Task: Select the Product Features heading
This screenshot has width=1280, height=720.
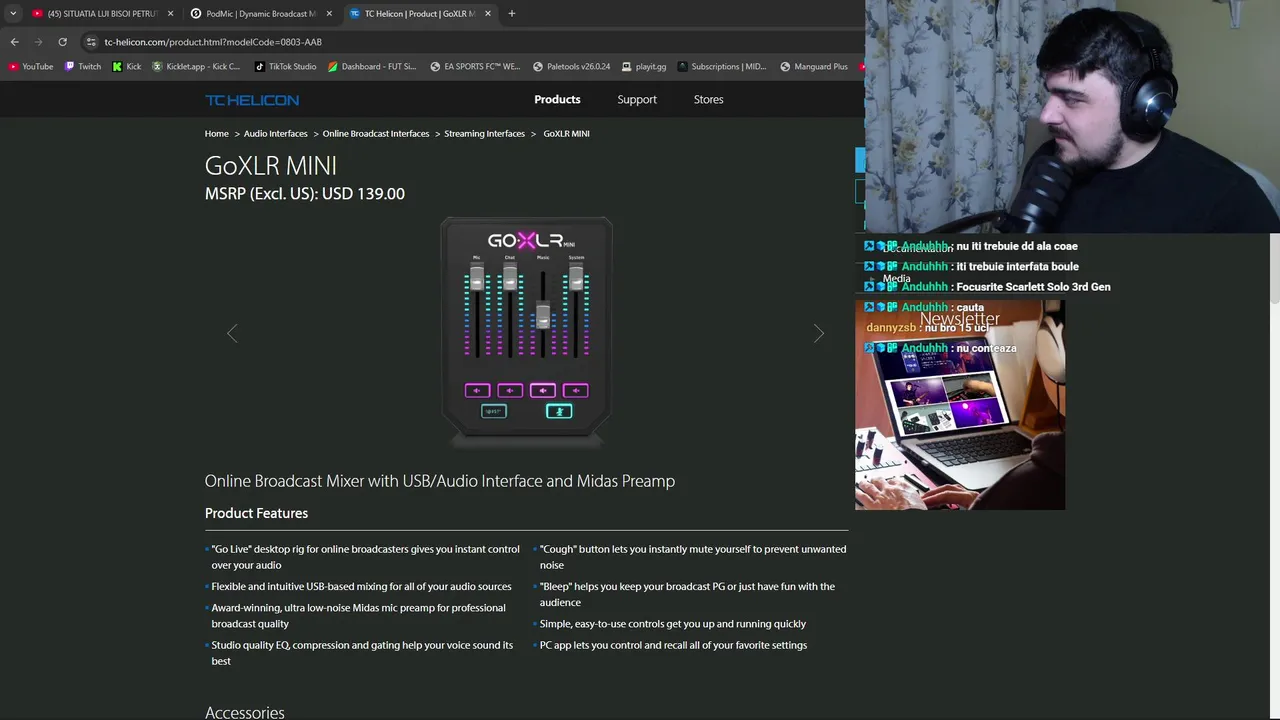Action: point(256,513)
